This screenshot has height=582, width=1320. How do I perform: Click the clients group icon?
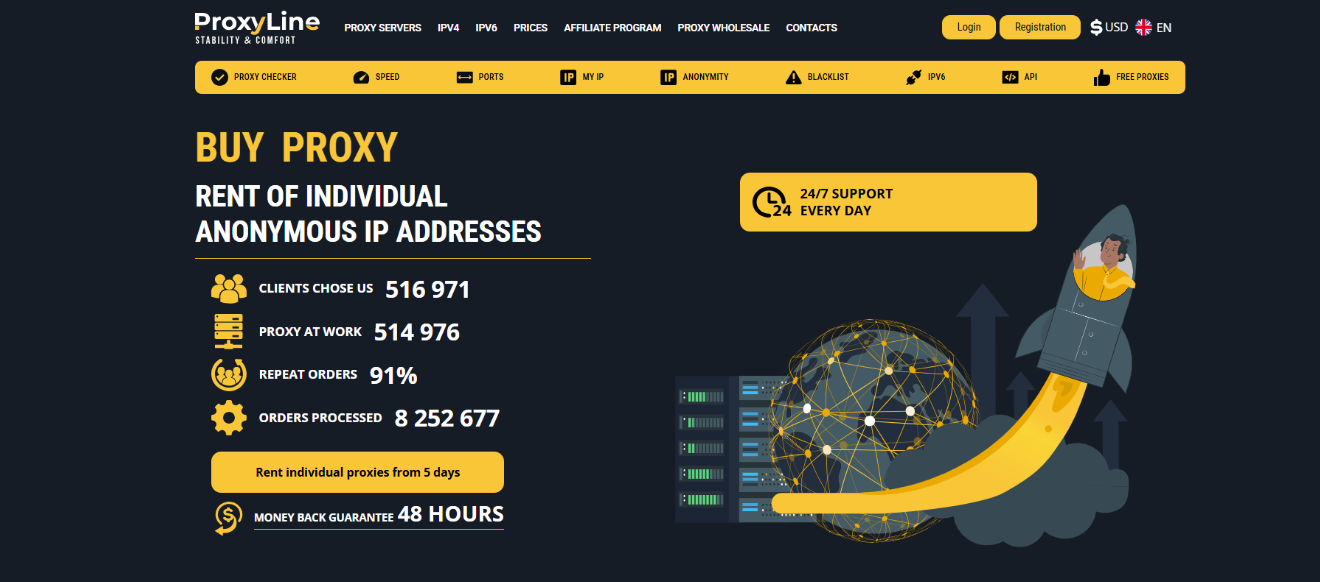pyautogui.click(x=229, y=288)
